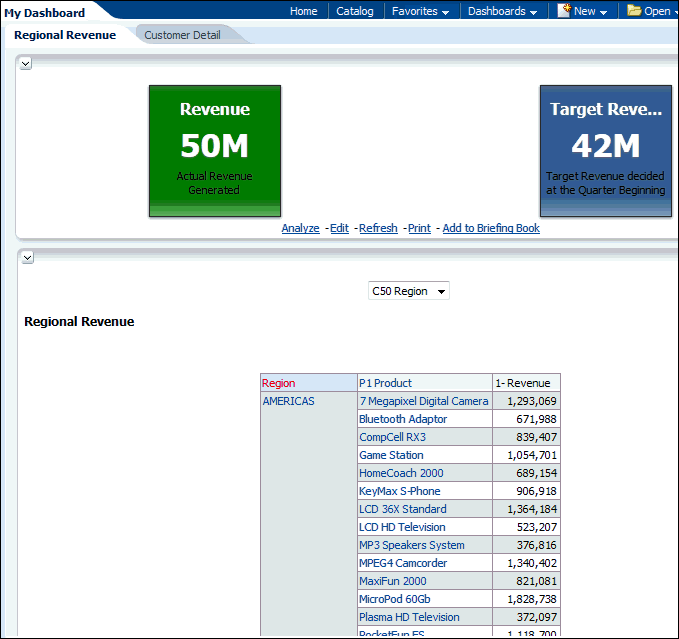Collapse the Regional Revenue section

pyautogui.click(x=27, y=258)
